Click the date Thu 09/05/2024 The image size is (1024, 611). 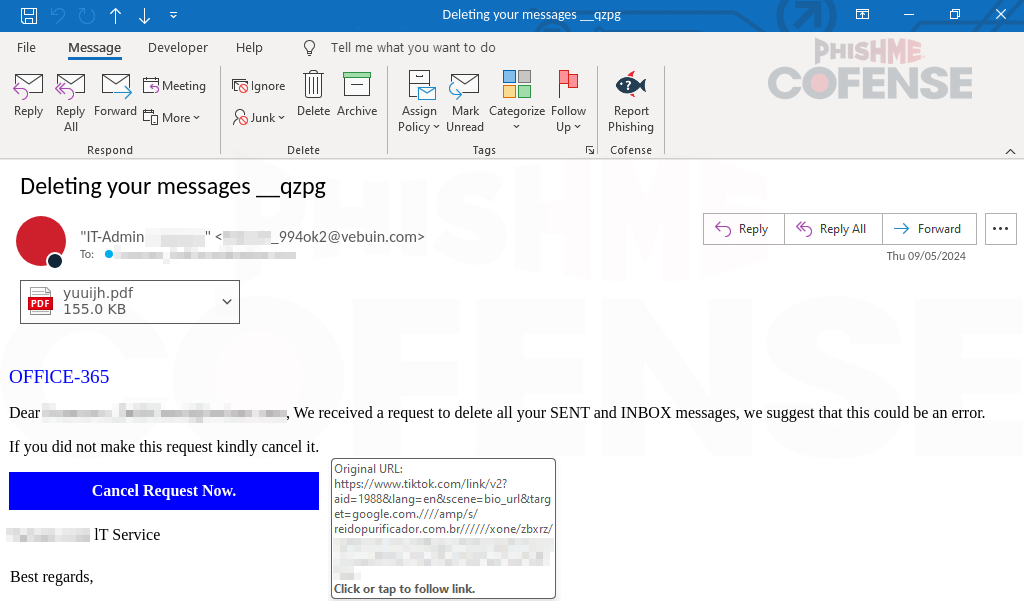pos(926,256)
